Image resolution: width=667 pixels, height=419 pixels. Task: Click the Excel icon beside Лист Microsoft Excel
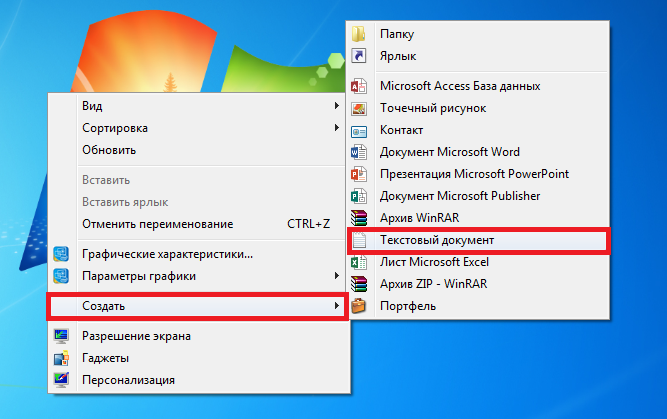[359, 262]
